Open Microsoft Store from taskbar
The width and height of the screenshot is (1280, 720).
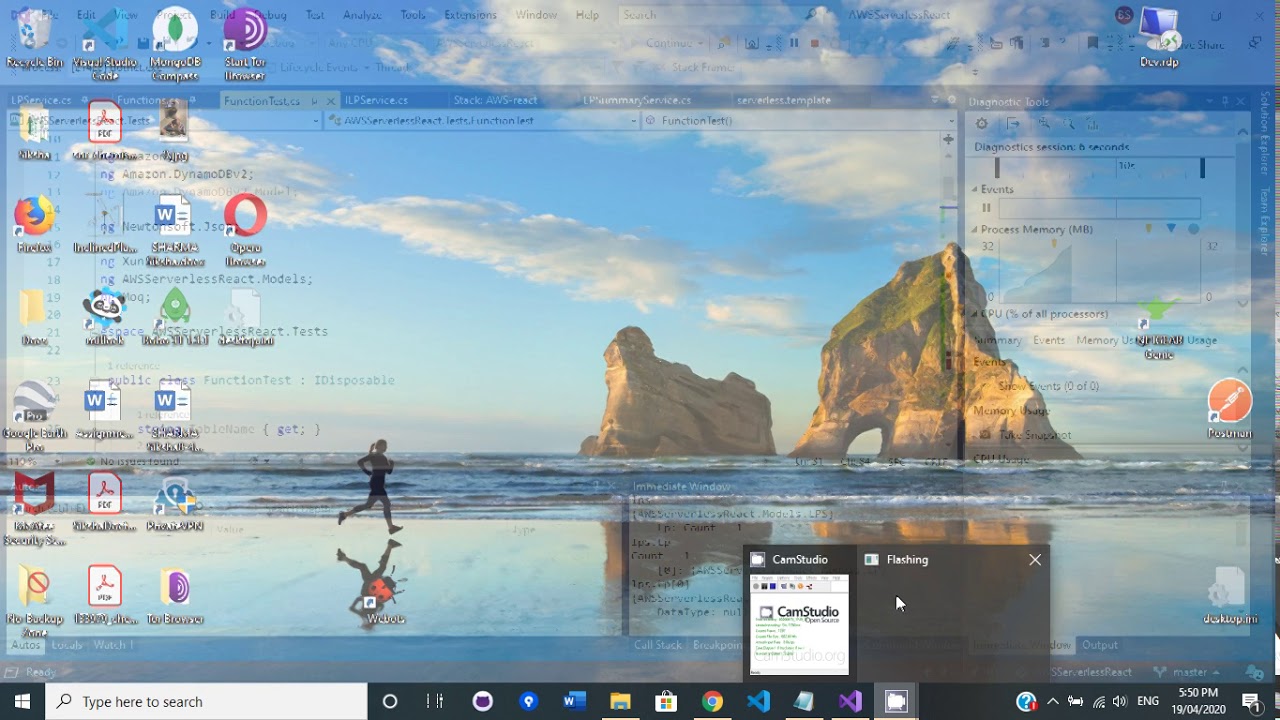(x=666, y=701)
